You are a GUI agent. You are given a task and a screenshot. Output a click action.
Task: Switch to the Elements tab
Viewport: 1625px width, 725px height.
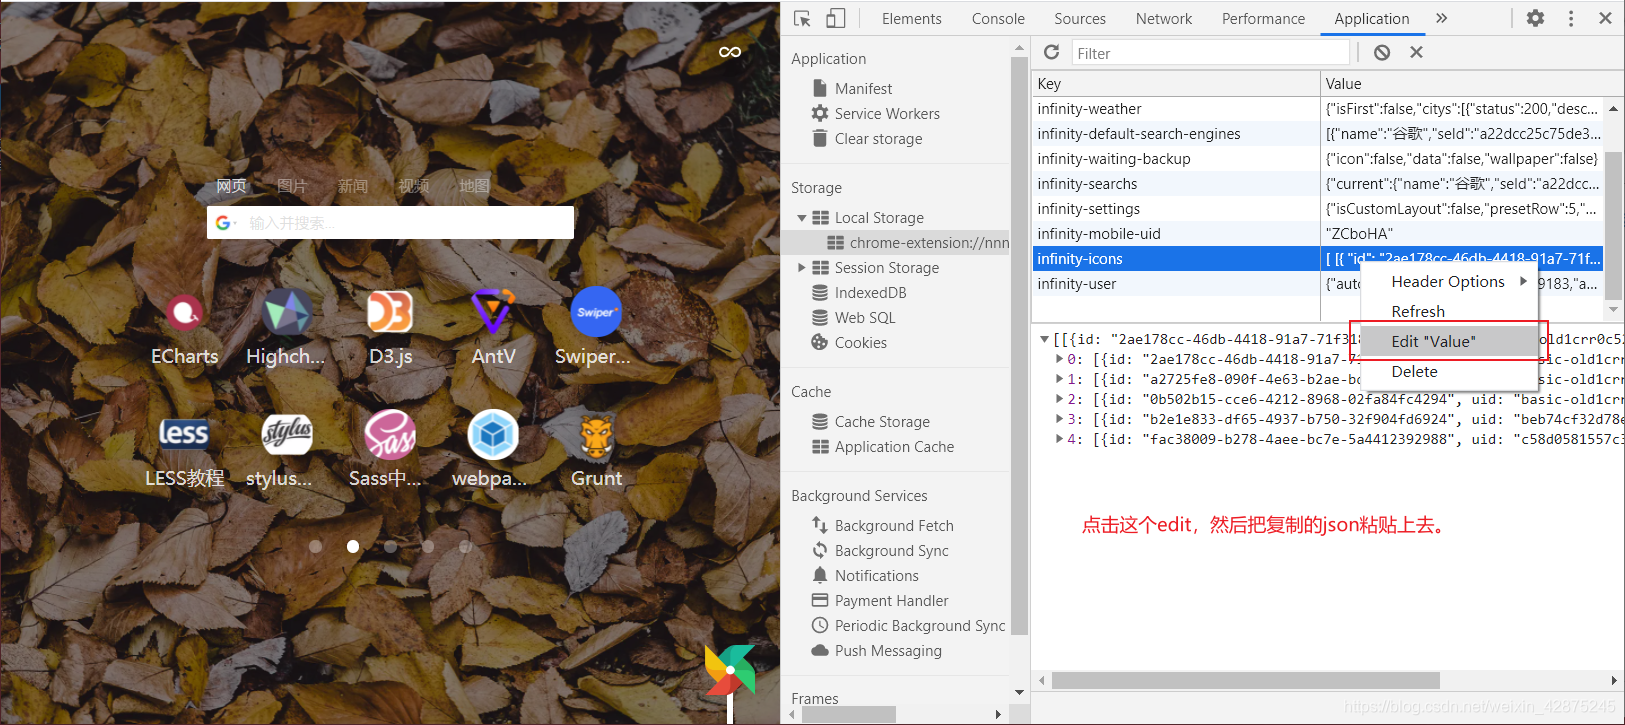tap(911, 18)
